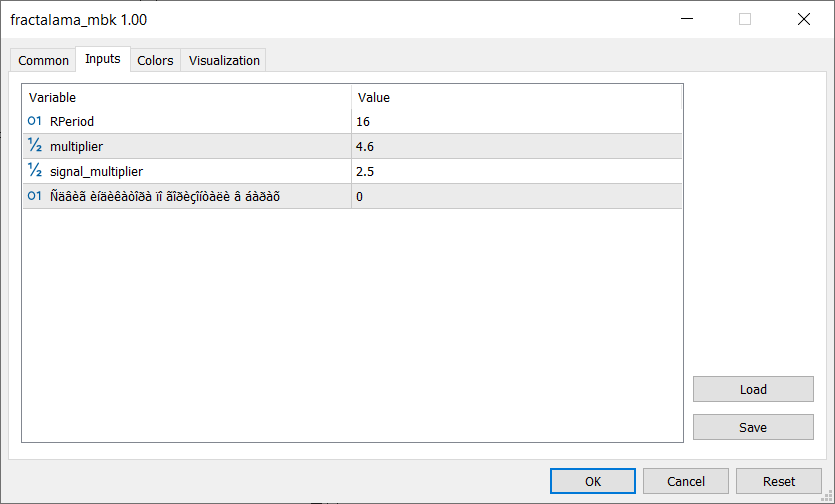Click the Value column header
The height and width of the screenshot is (504, 835).
(517, 97)
